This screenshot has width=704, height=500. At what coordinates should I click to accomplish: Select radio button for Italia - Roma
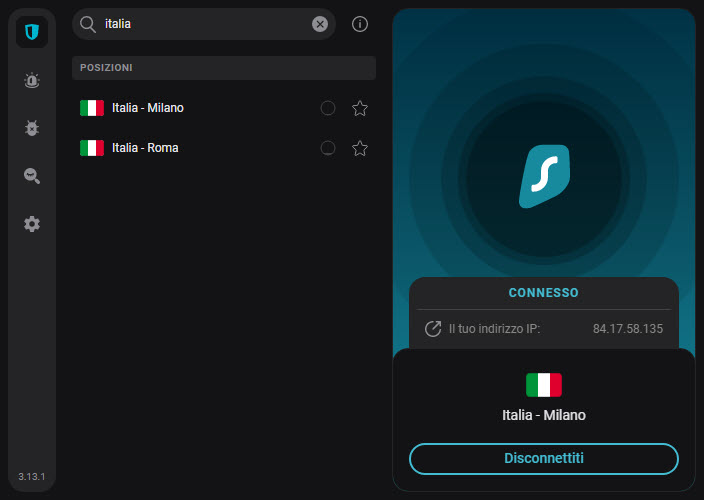coord(328,148)
